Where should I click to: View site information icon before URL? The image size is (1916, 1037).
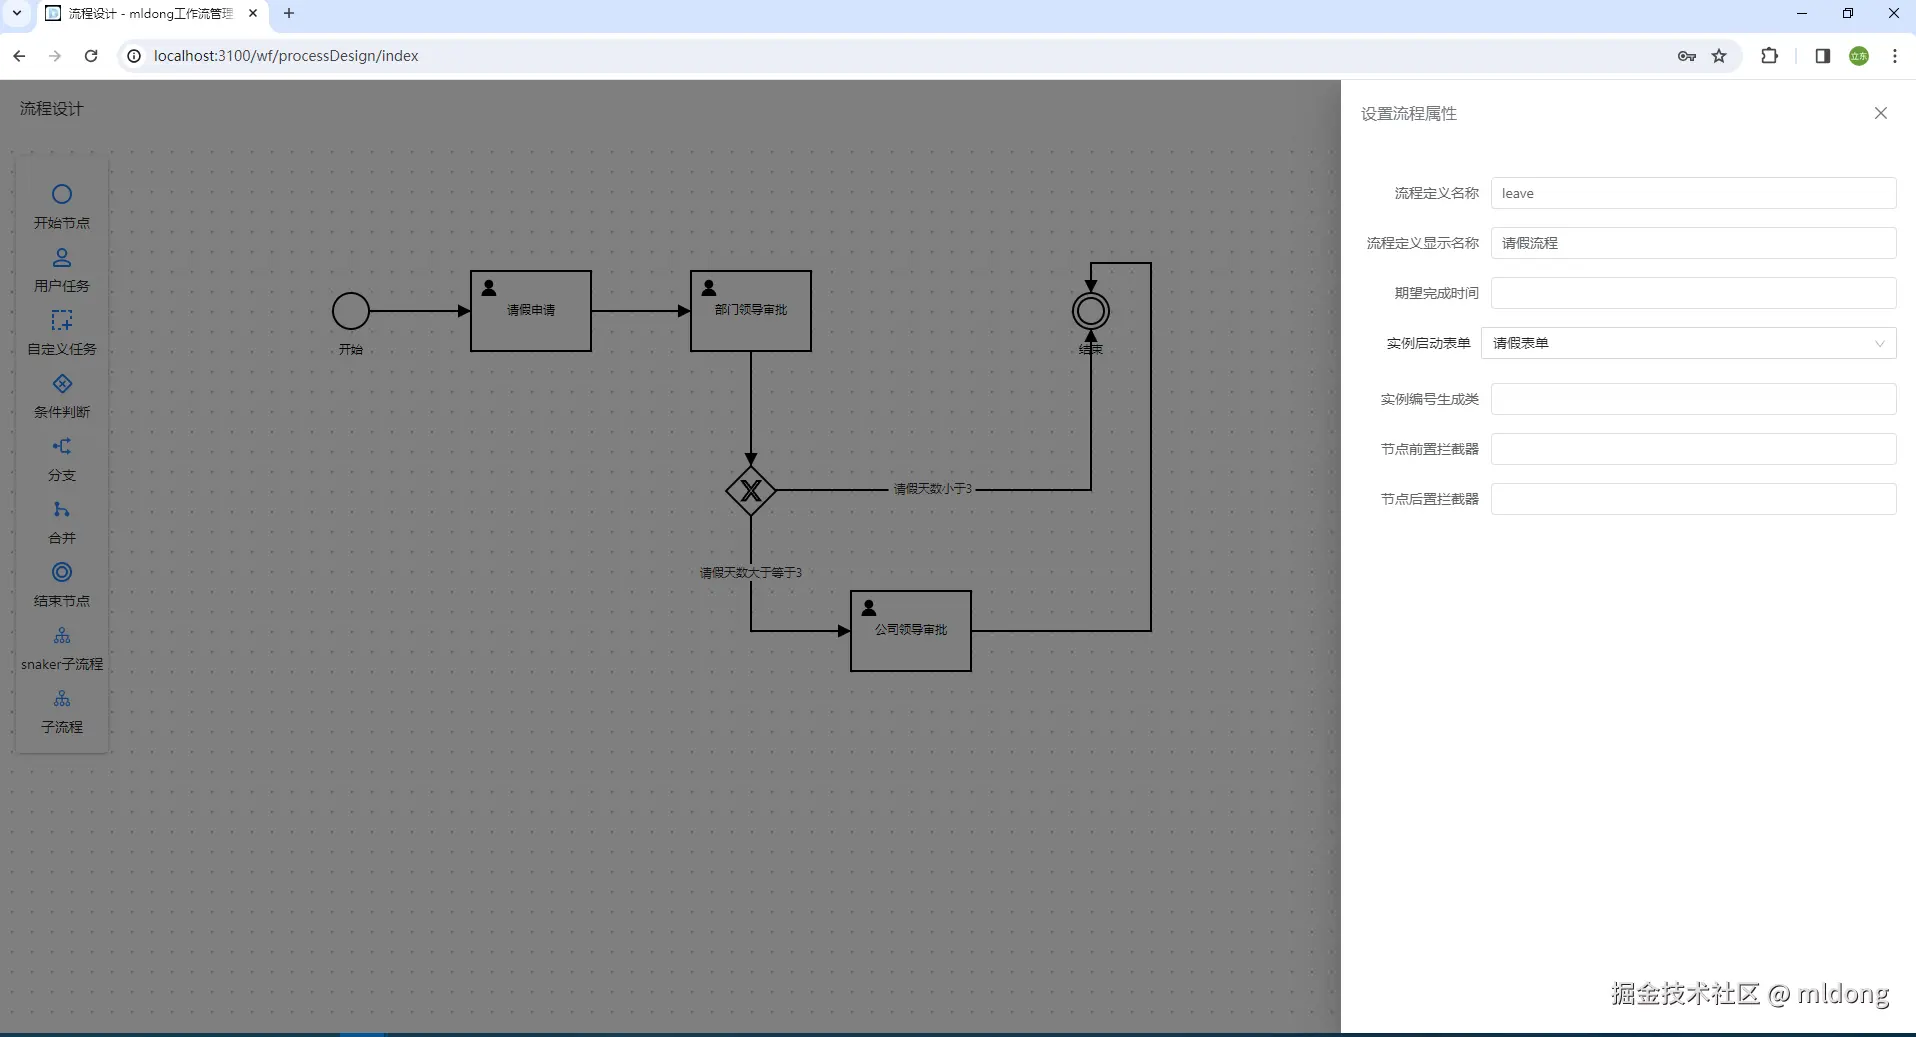(134, 56)
